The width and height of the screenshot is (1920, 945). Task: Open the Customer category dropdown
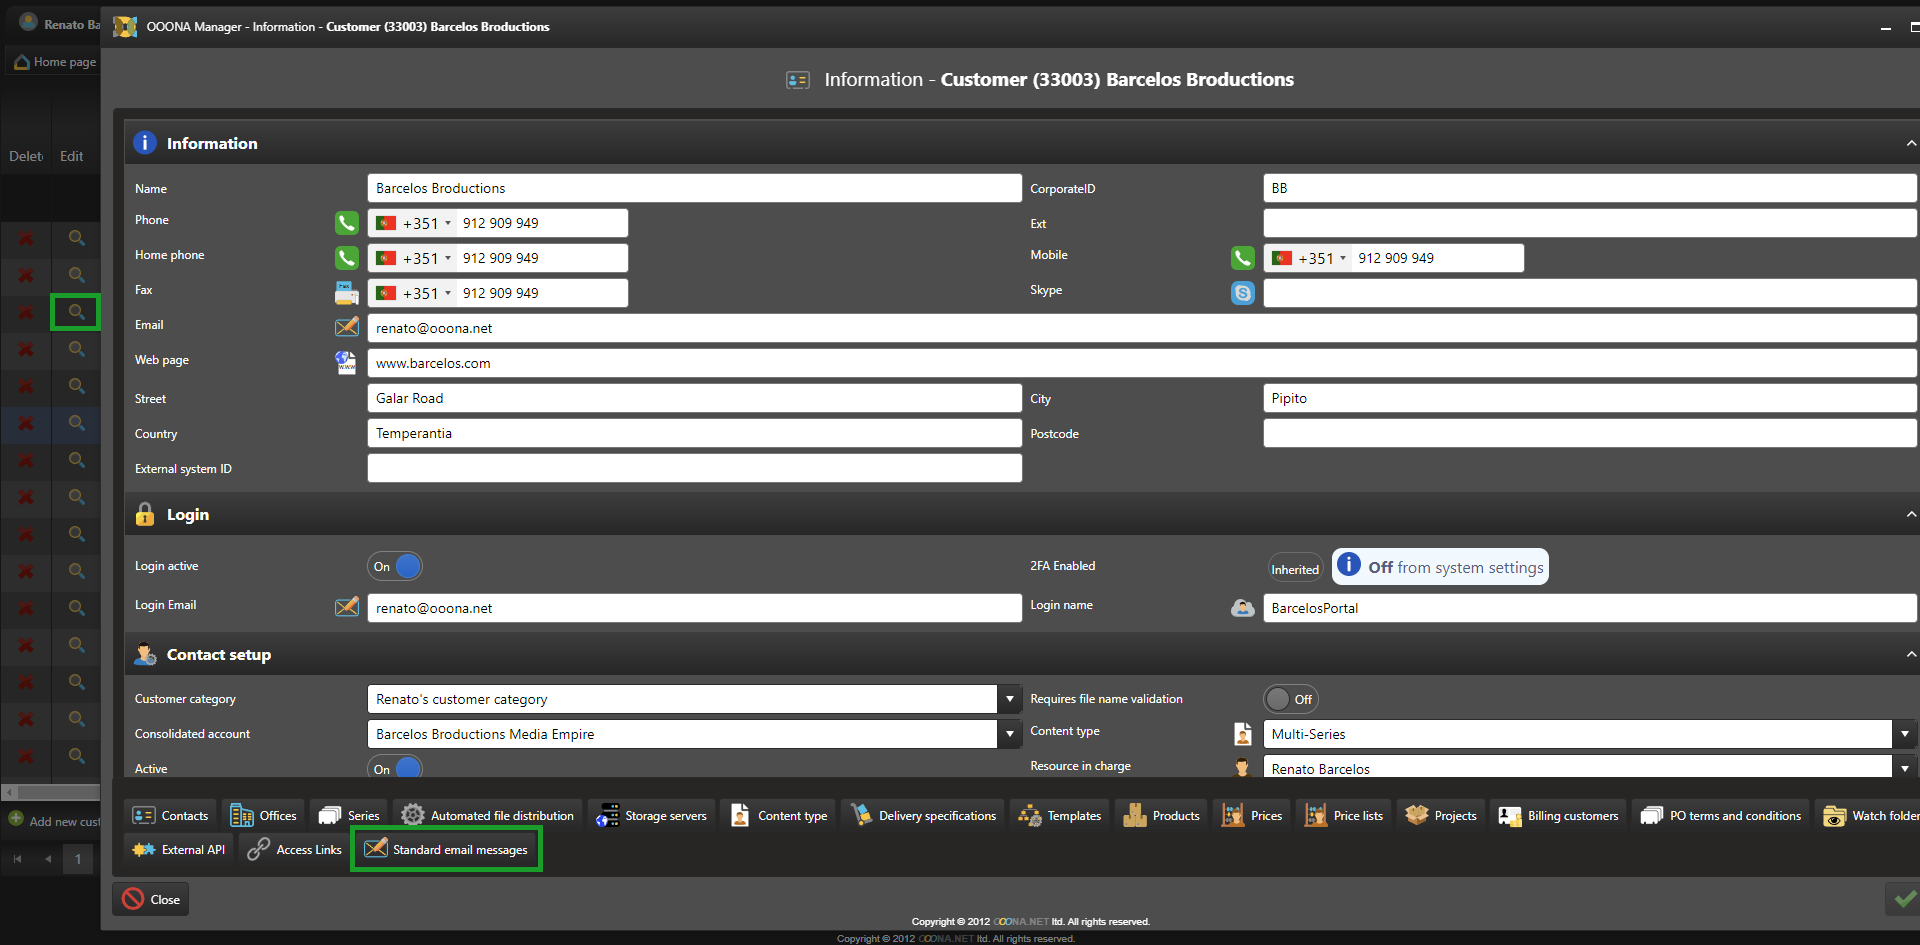[x=1010, y=699]
